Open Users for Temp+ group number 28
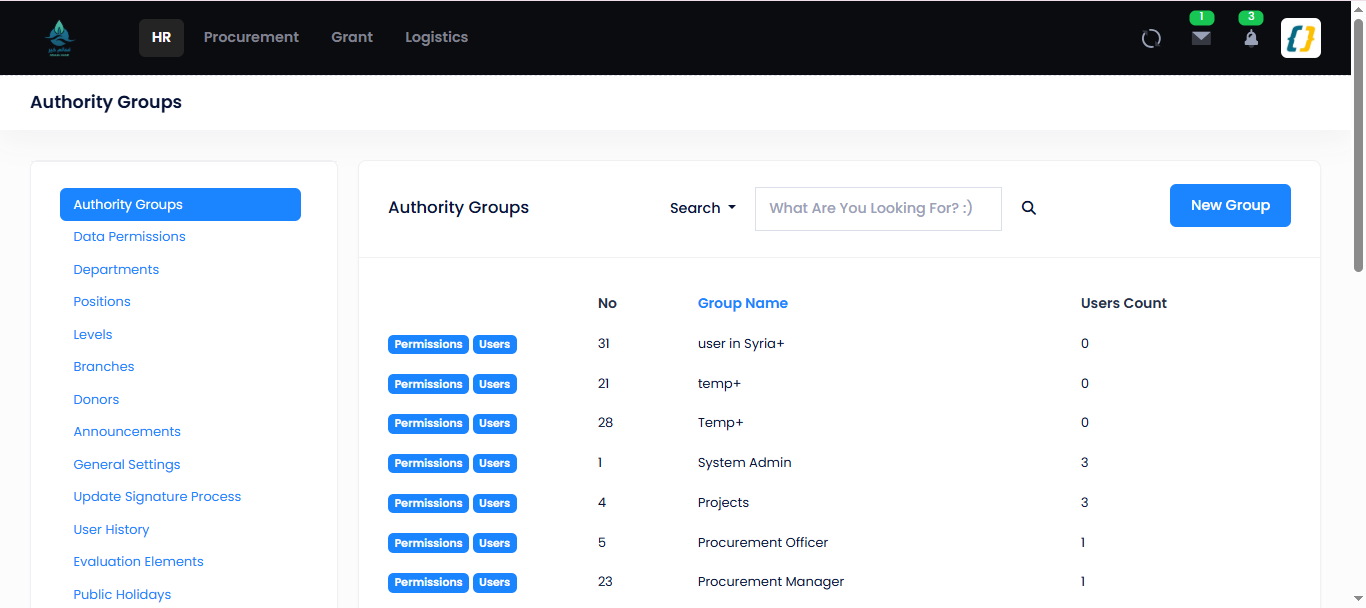Image resolution: width=1366 pixels, height=608 pixels. tap(494, 423)
